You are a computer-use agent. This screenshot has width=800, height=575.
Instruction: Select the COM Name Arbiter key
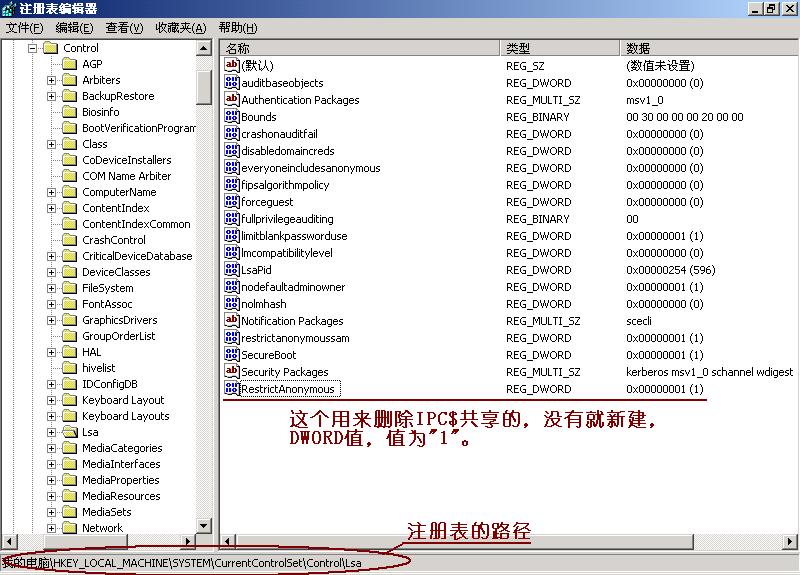coord(127,176)
